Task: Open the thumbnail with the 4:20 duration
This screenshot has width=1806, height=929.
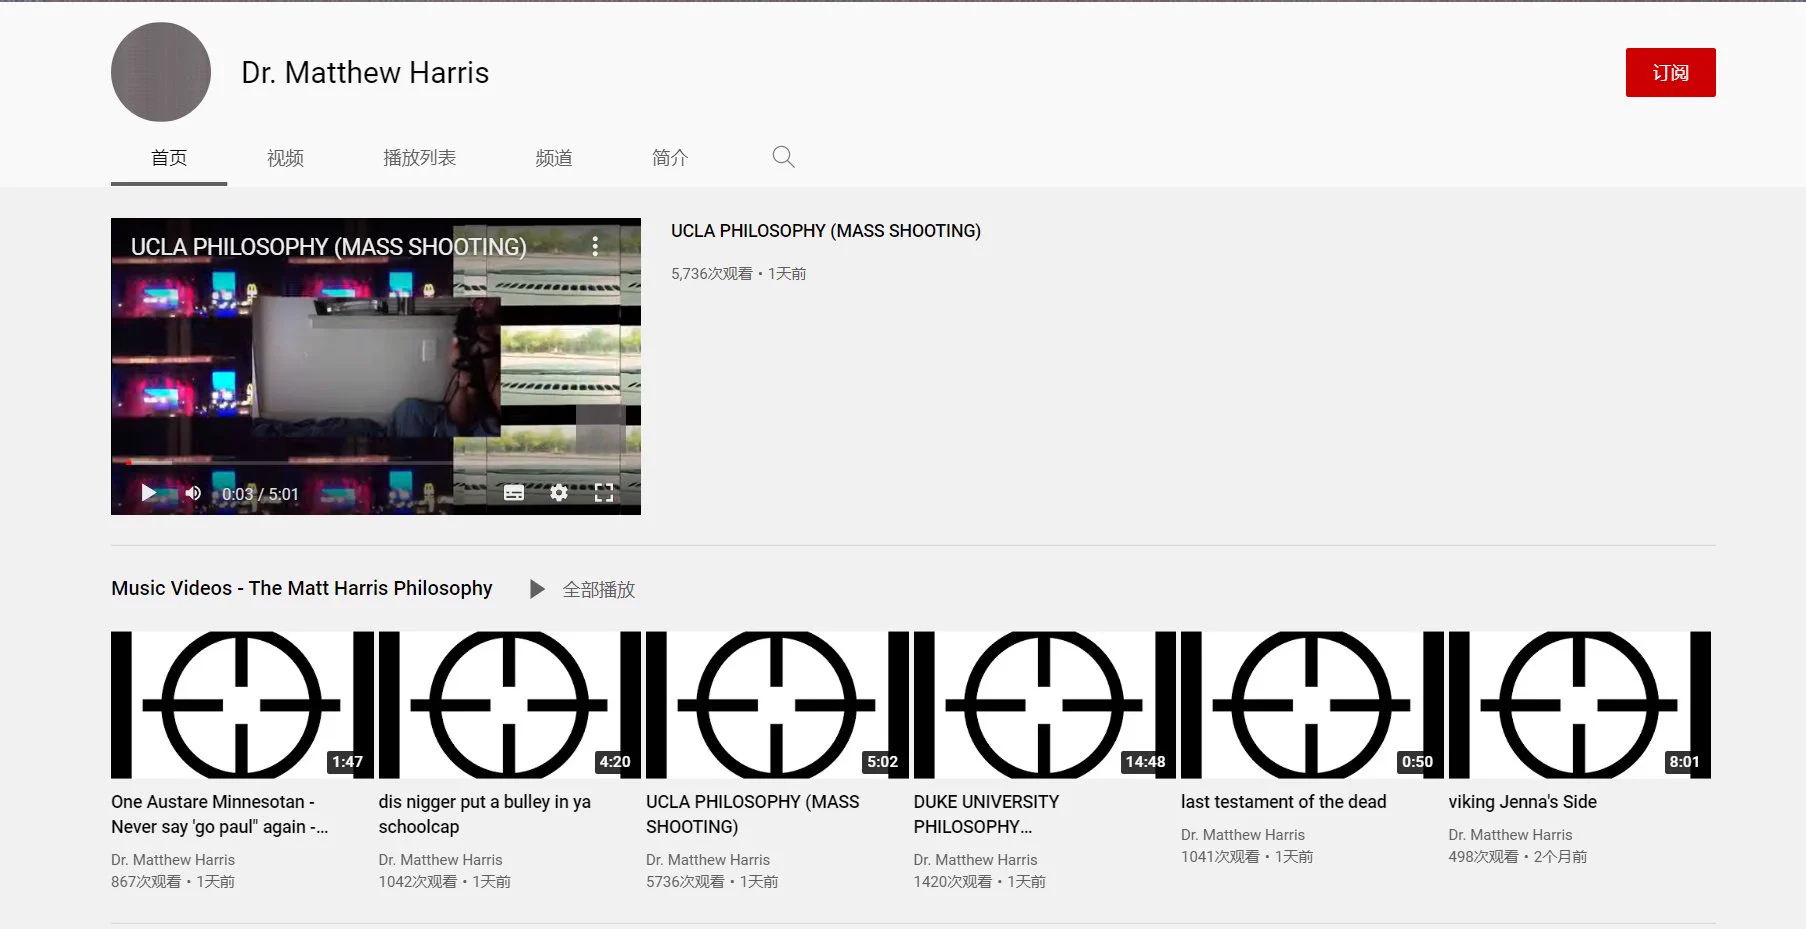Action: click(510, 704)
